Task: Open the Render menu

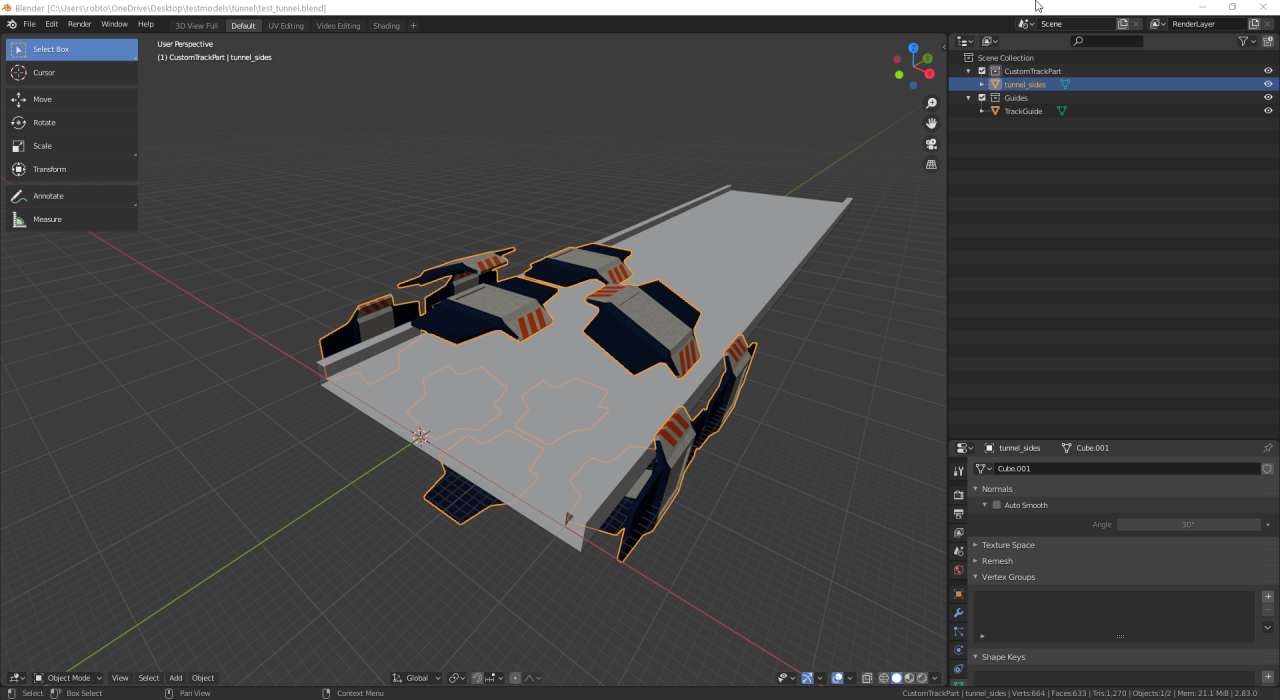Action: (80, 24)
